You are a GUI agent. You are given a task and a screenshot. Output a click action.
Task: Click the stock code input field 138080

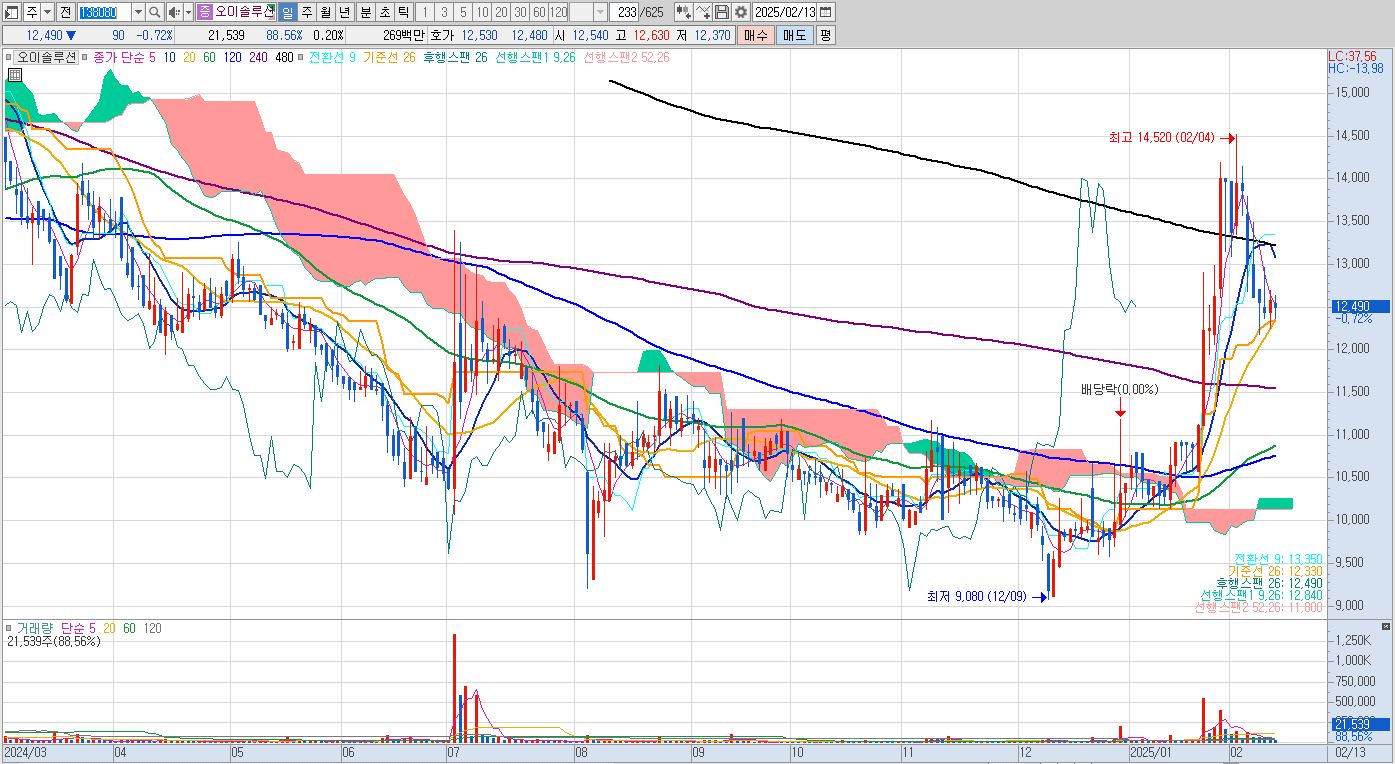pos(104,12)
